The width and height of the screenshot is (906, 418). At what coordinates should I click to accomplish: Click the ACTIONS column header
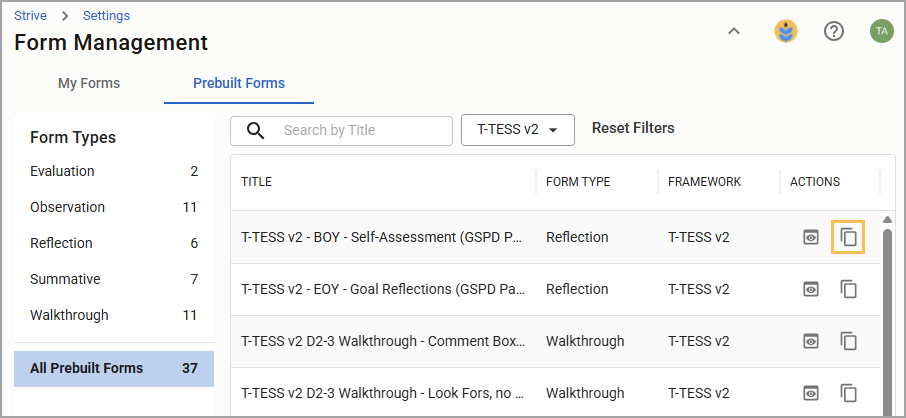(x=815, y=182)
